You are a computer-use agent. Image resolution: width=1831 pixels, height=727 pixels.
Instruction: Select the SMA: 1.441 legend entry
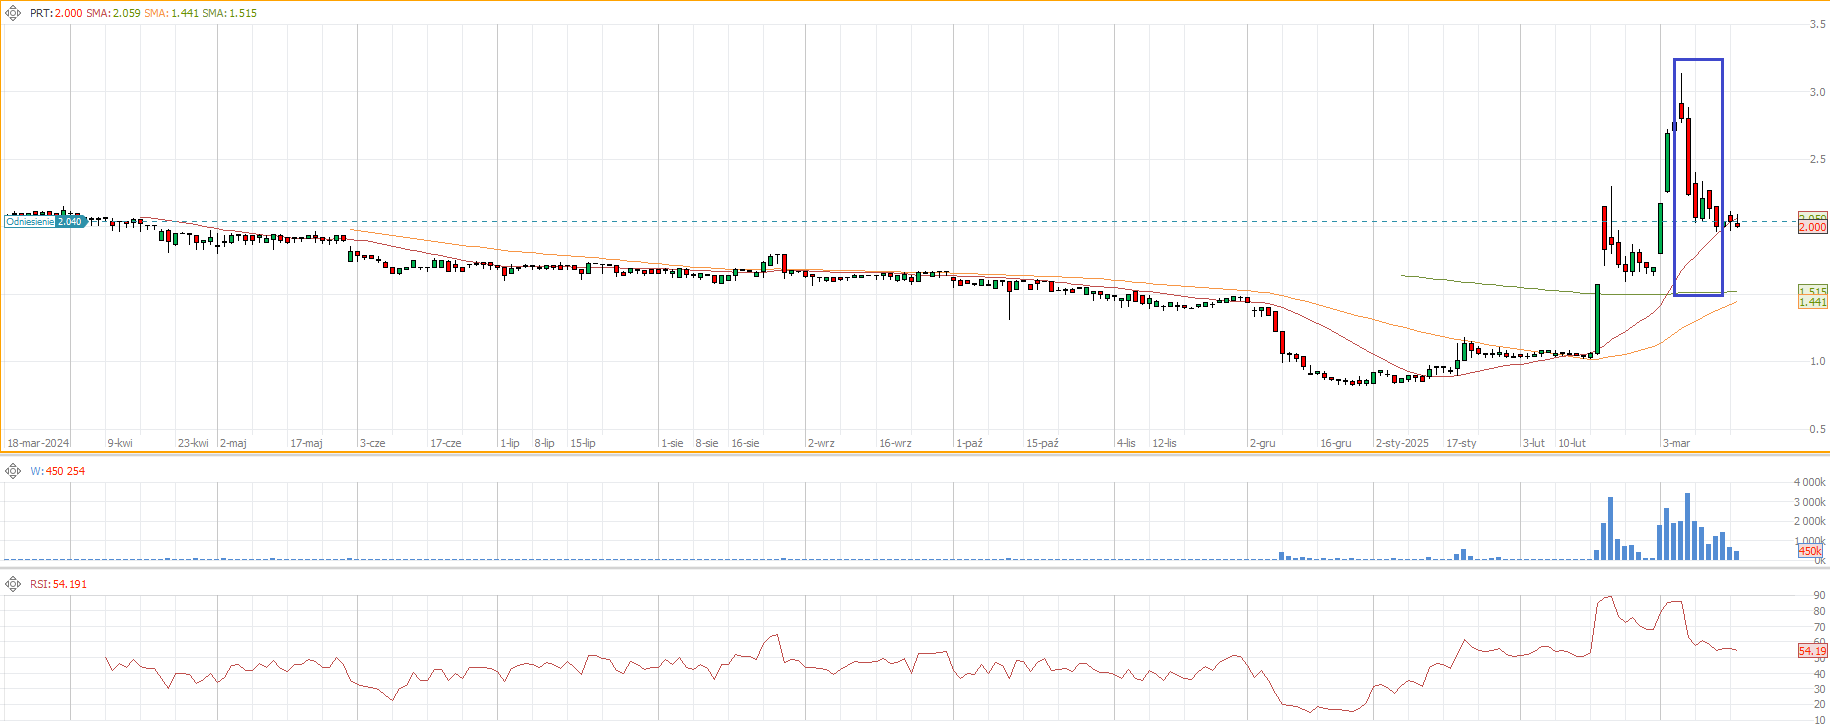point(171,13)
